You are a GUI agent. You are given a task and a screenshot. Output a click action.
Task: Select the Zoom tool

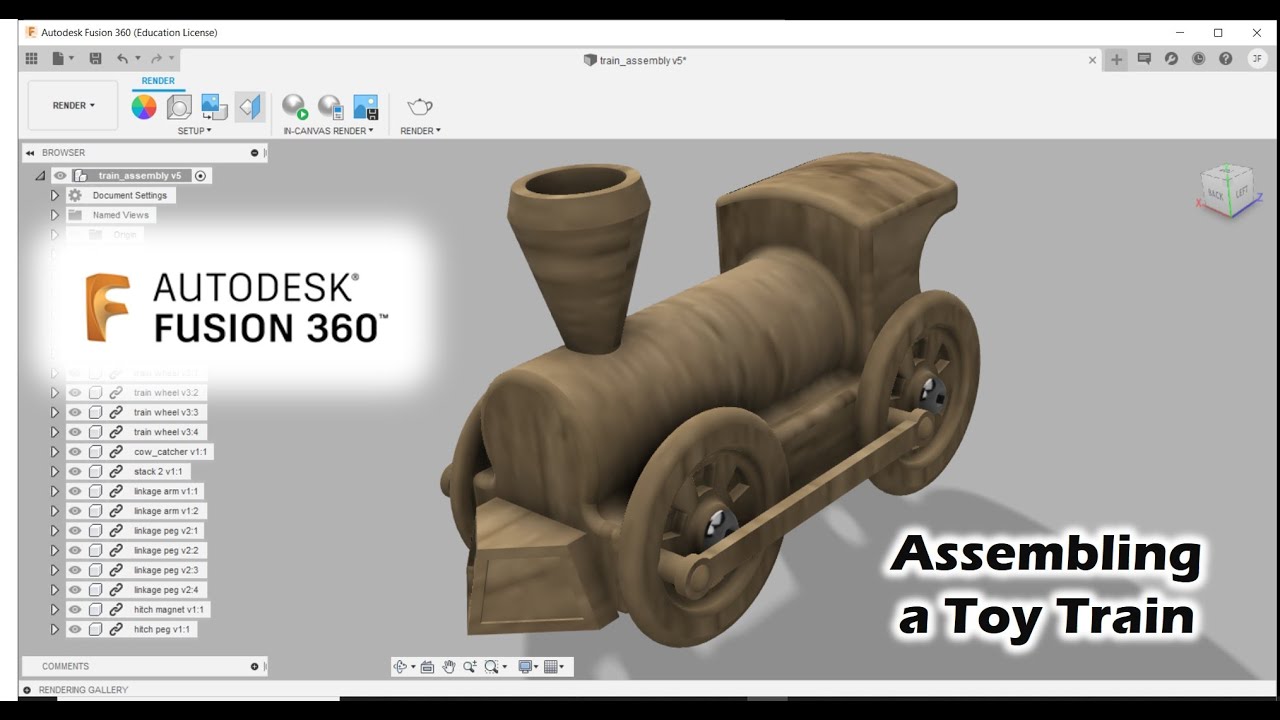click(469, 667)
